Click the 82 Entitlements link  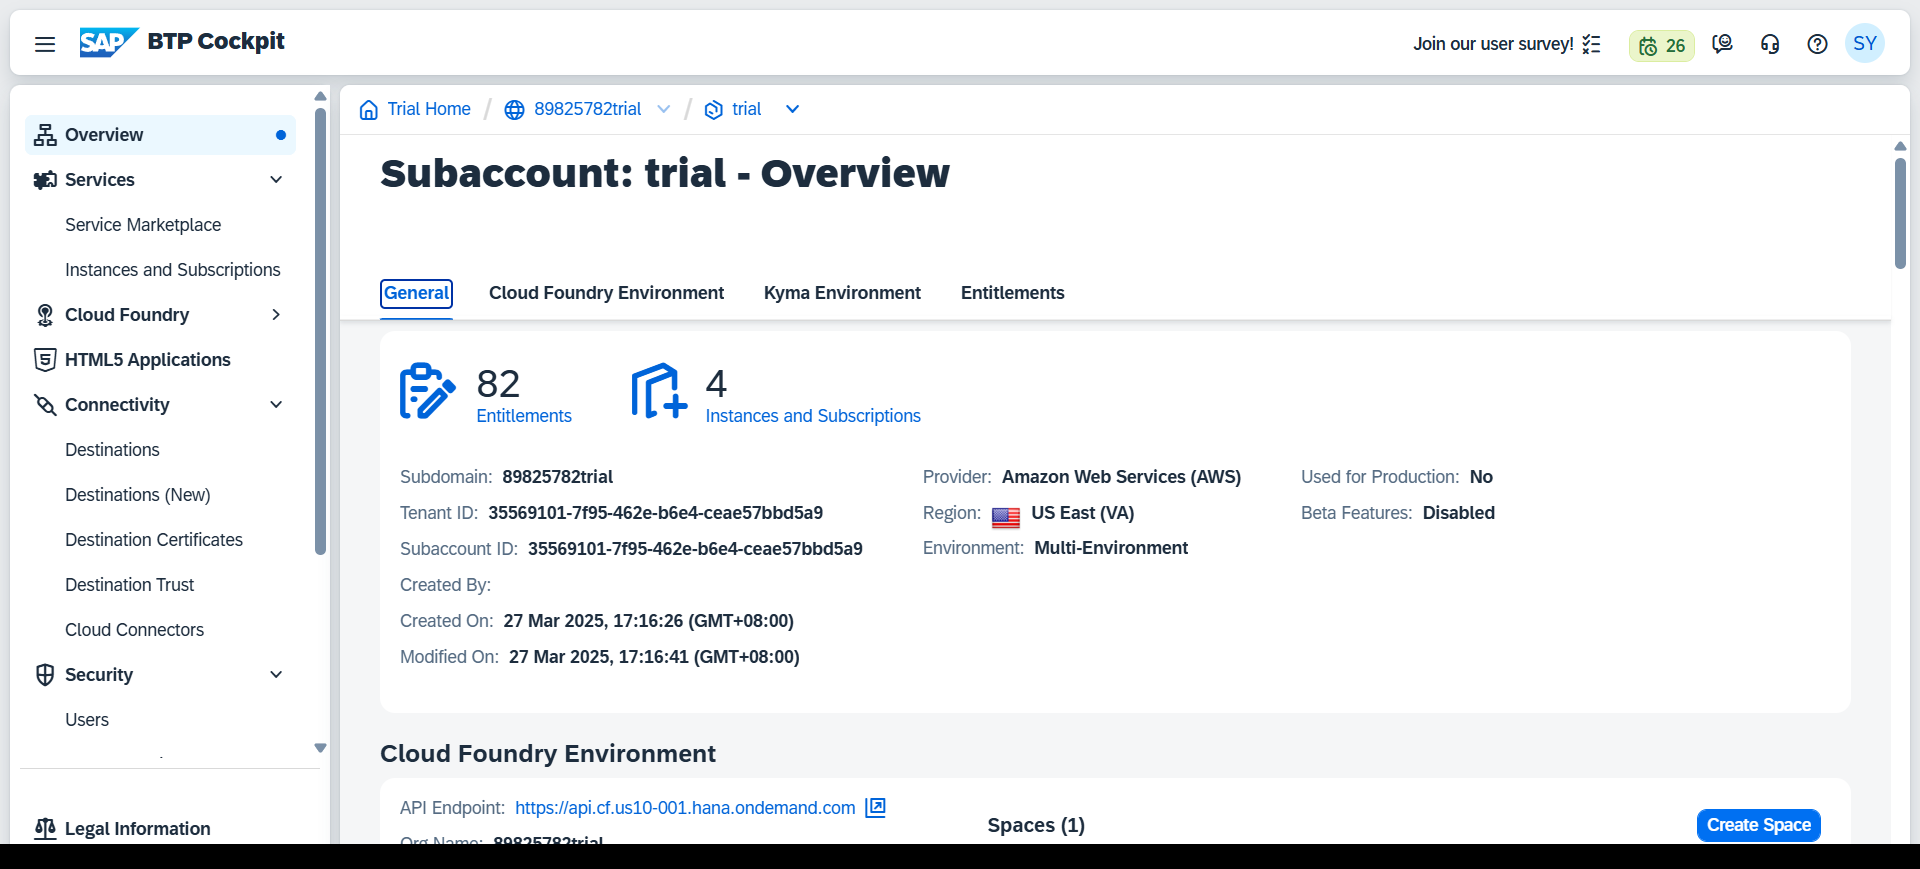[x=524, y=416]
